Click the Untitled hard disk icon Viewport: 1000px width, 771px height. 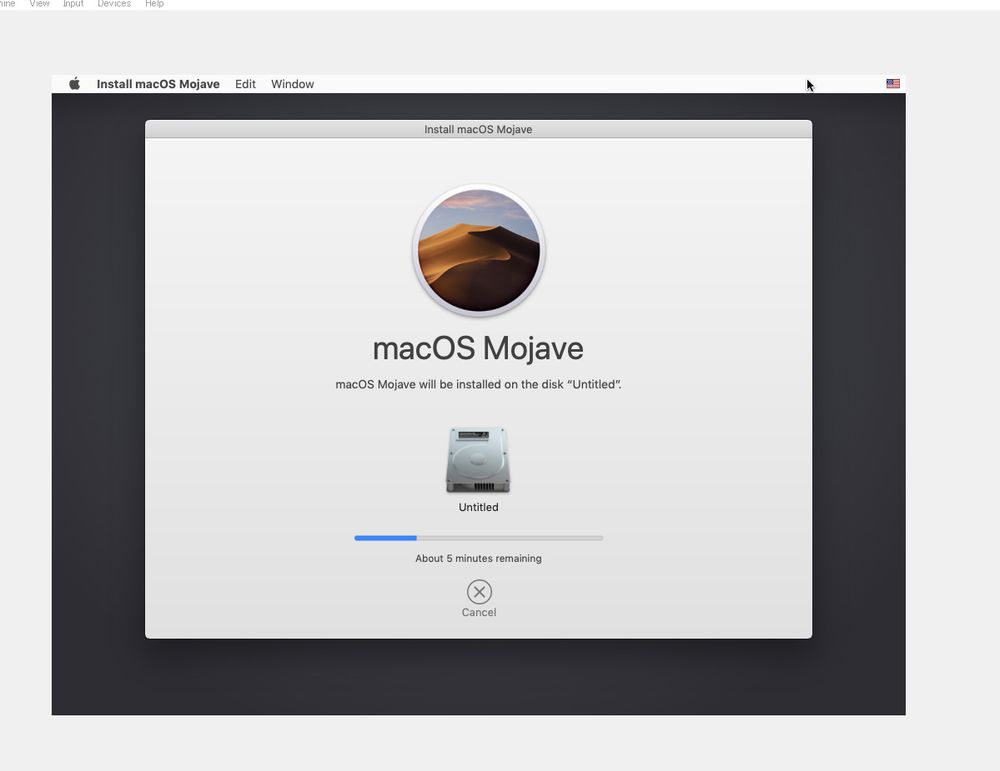[x=478, y=460]
